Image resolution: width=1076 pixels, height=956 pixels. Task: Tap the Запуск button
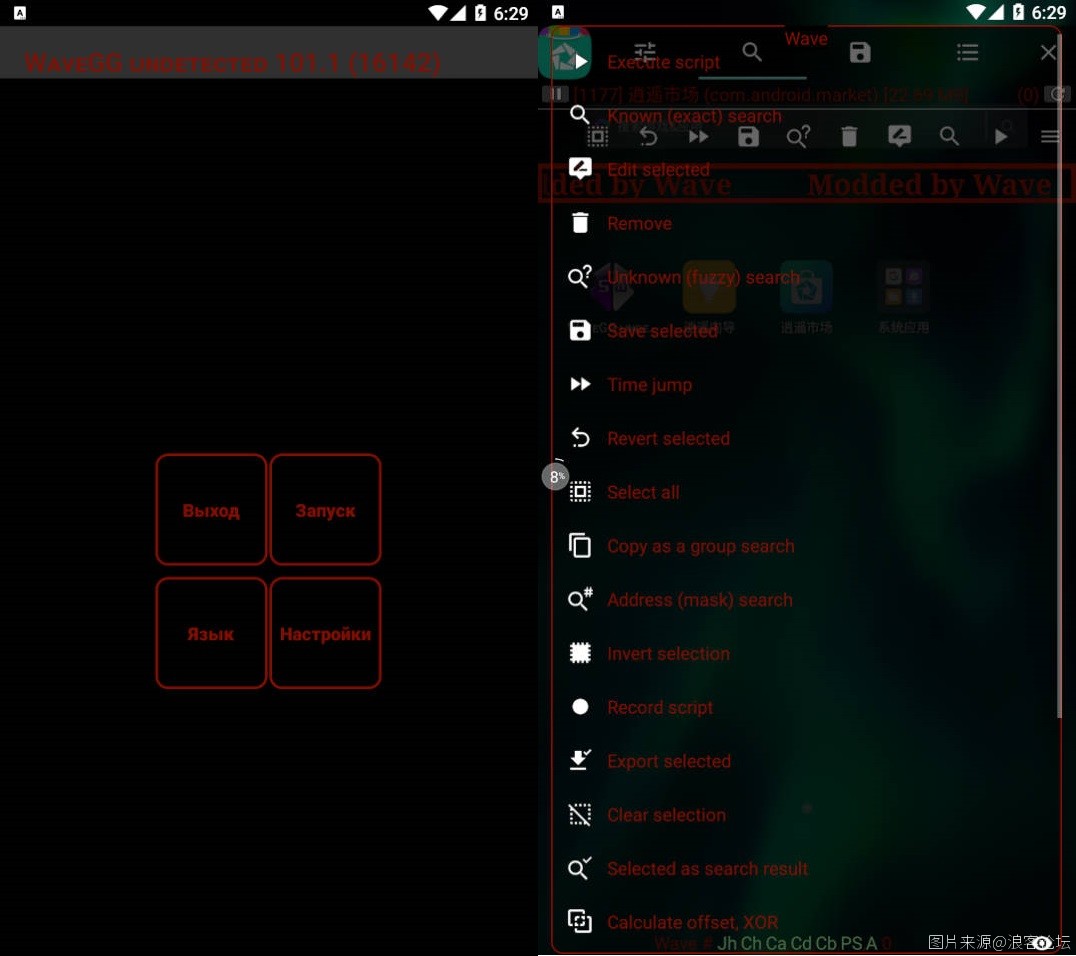[325, 510]
